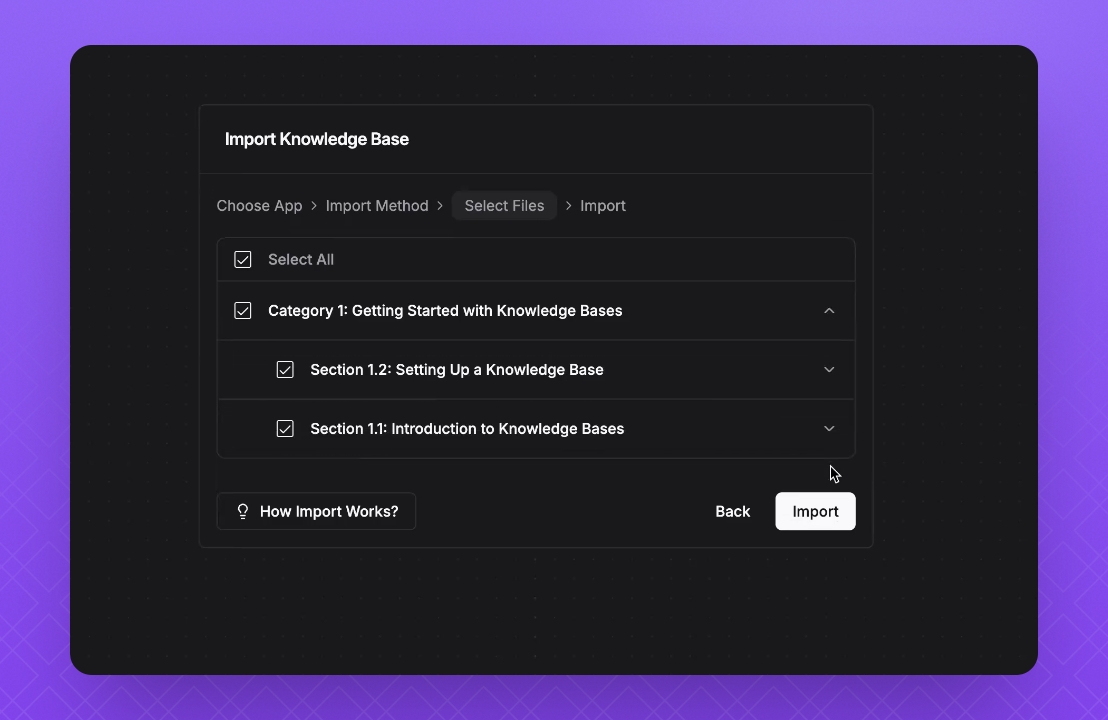Image resolution: width=1108 pixels, height=720 pixels.
Task: Expand Section 1.1 using its chevron
Action: coord(829,429)
